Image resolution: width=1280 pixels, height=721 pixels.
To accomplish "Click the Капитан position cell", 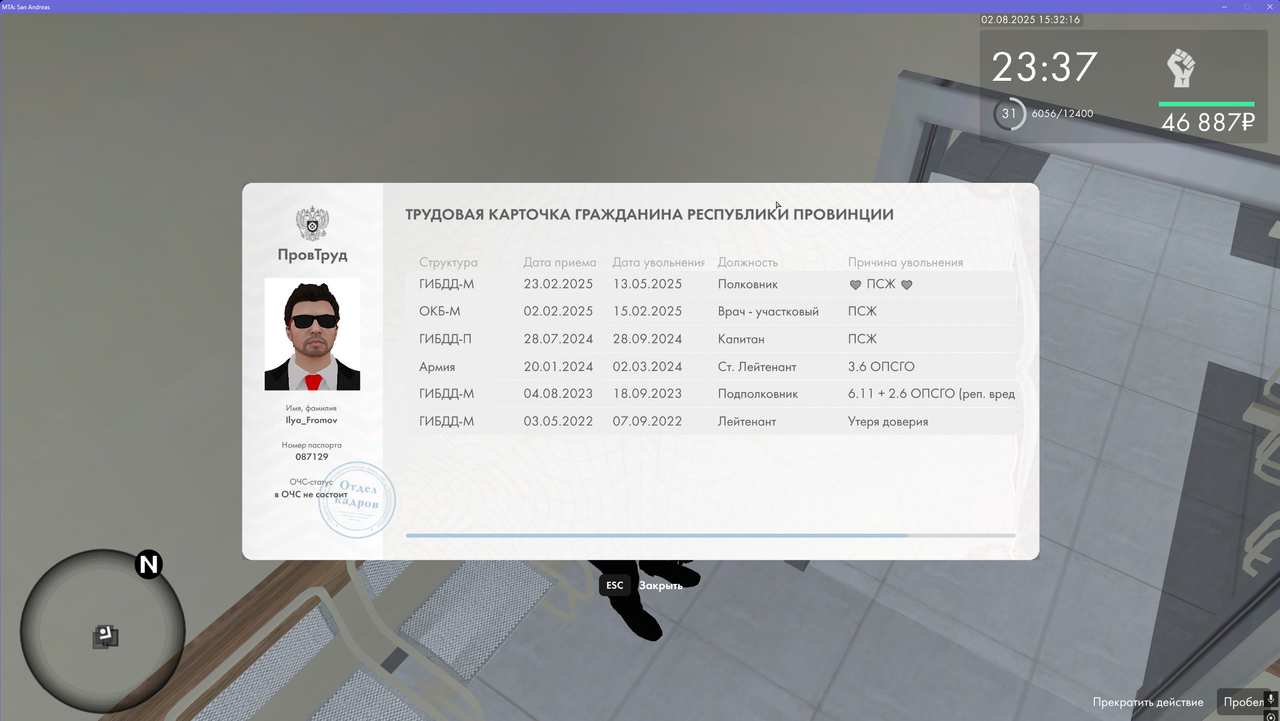I will coord(741,339).
